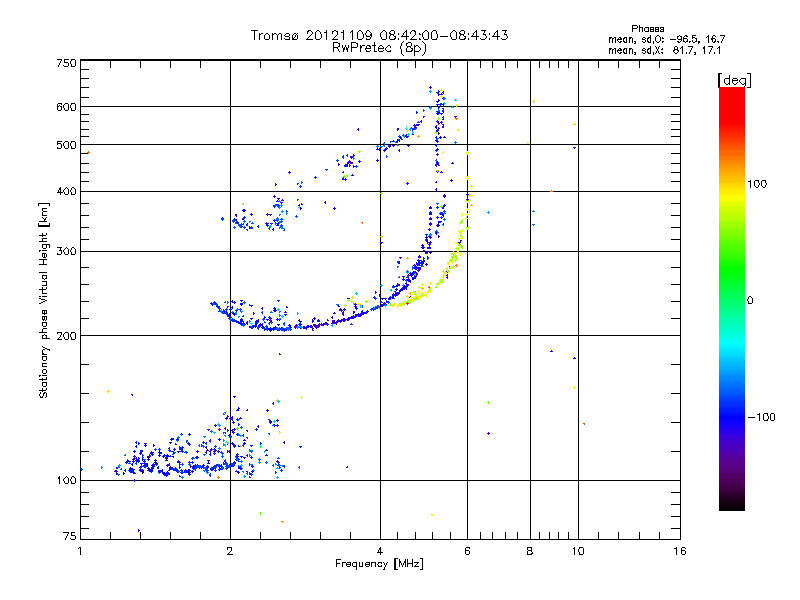Screen dimensions: 800x600
Task: Click the x-axis label '10'
Action: [x=578, y=551]
